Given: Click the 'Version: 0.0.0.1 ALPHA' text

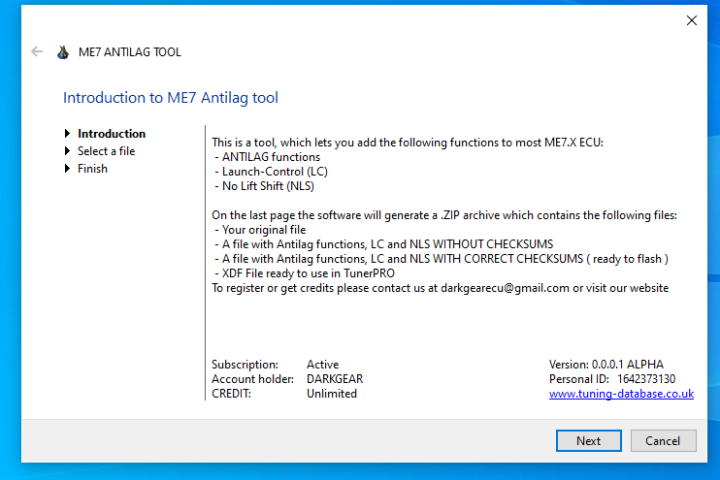Looking at the screenshot, I should click(x=606, y=365).
